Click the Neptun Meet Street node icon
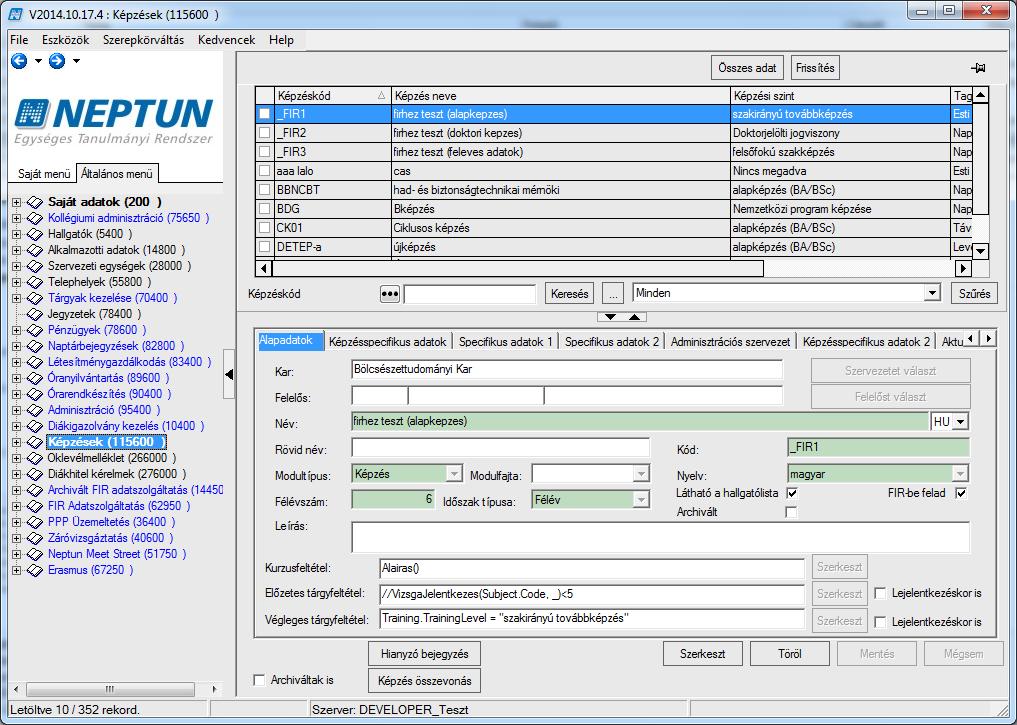Screen dimensions: 1017x725 [x=34, y=554]
